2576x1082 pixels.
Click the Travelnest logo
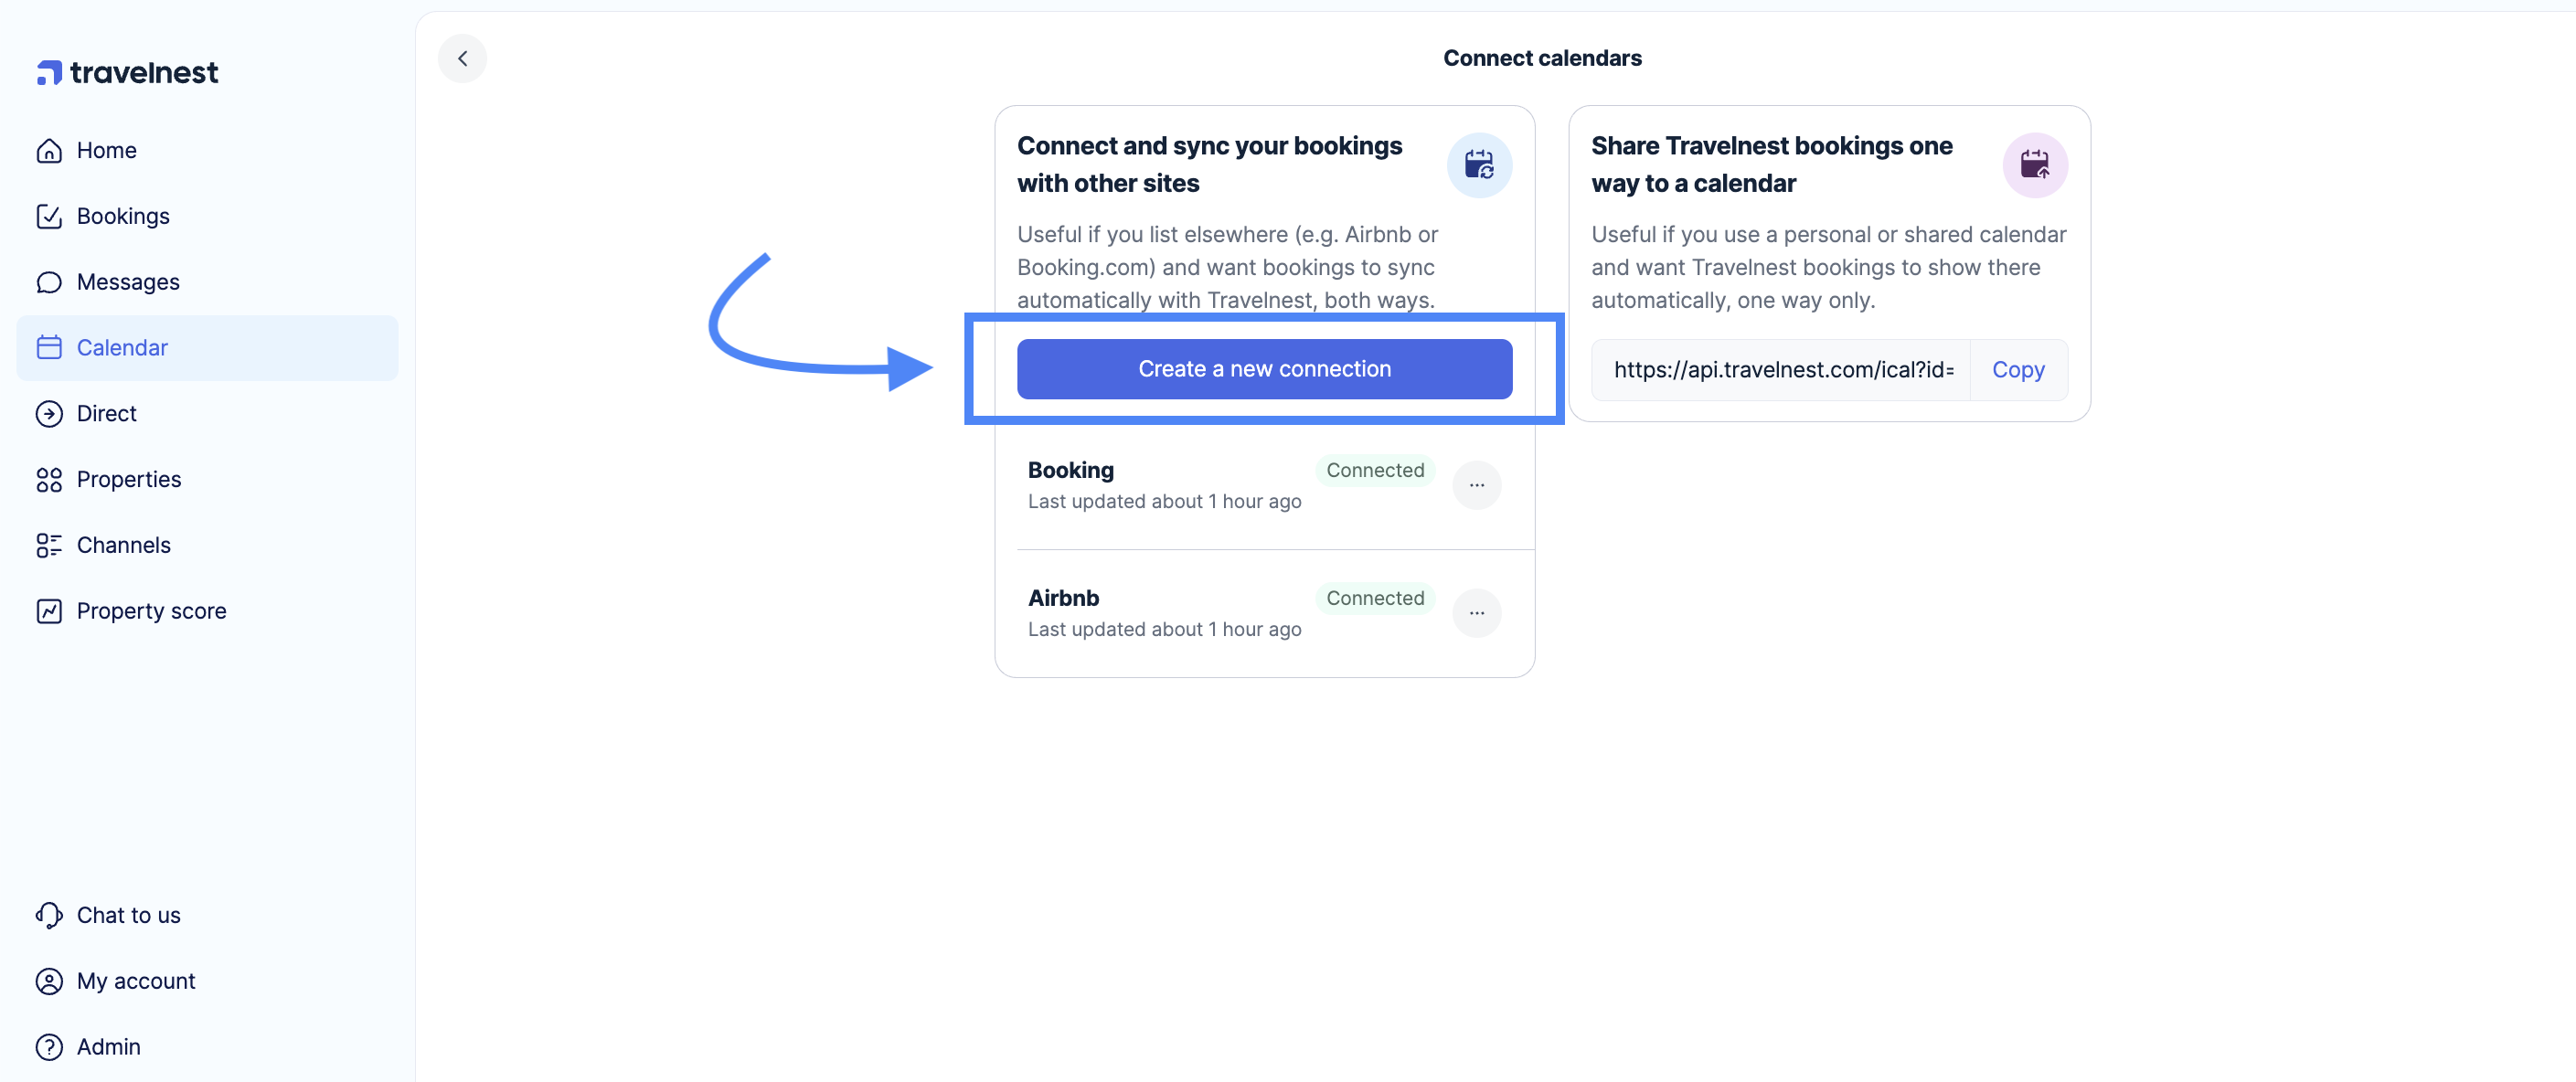tap(126, 71)
